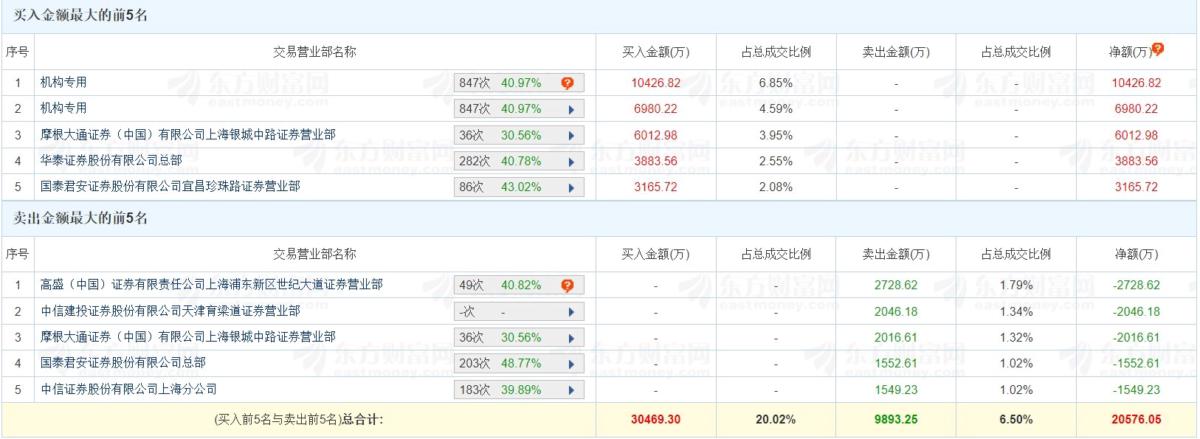Click 203次 48.77% stats for 国泰君安总部
This screenshot has height=439, width=1200.
(519, 364)
